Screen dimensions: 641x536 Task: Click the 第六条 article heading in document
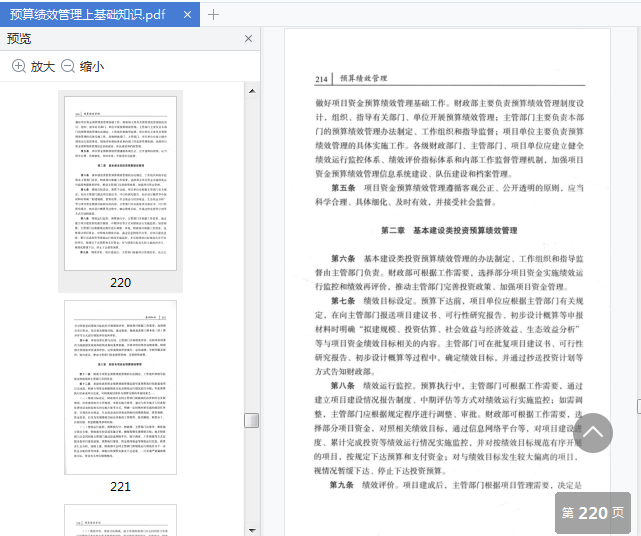point(343,258)
